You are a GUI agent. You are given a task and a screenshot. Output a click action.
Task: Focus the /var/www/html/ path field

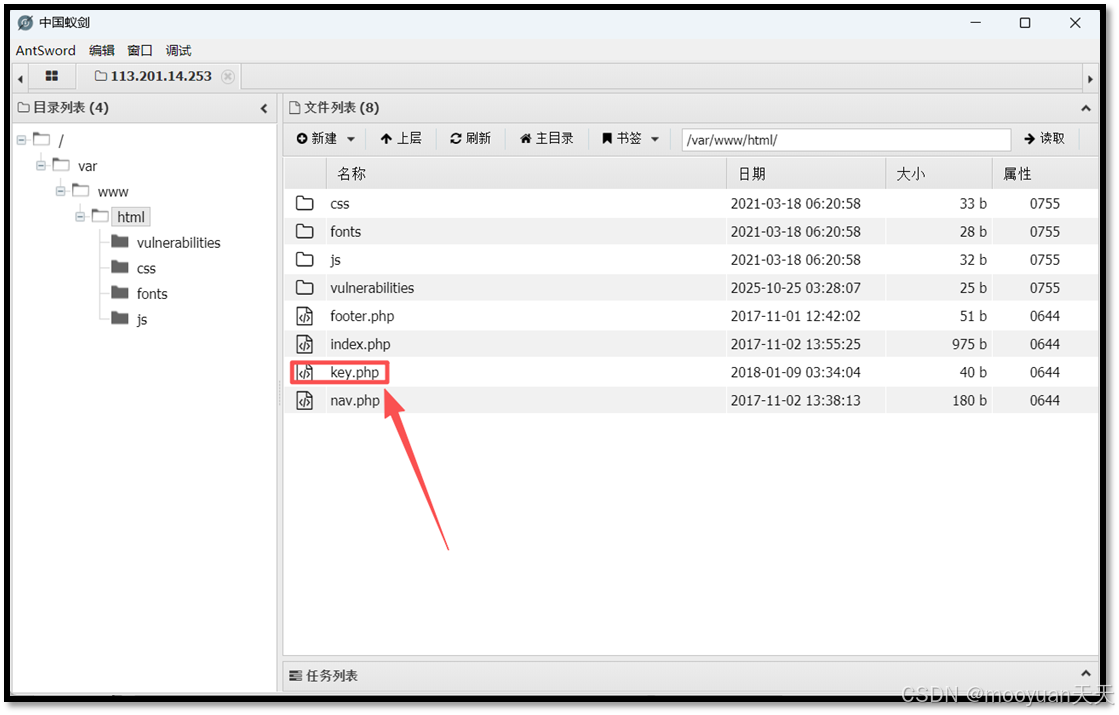coord(846,140)
